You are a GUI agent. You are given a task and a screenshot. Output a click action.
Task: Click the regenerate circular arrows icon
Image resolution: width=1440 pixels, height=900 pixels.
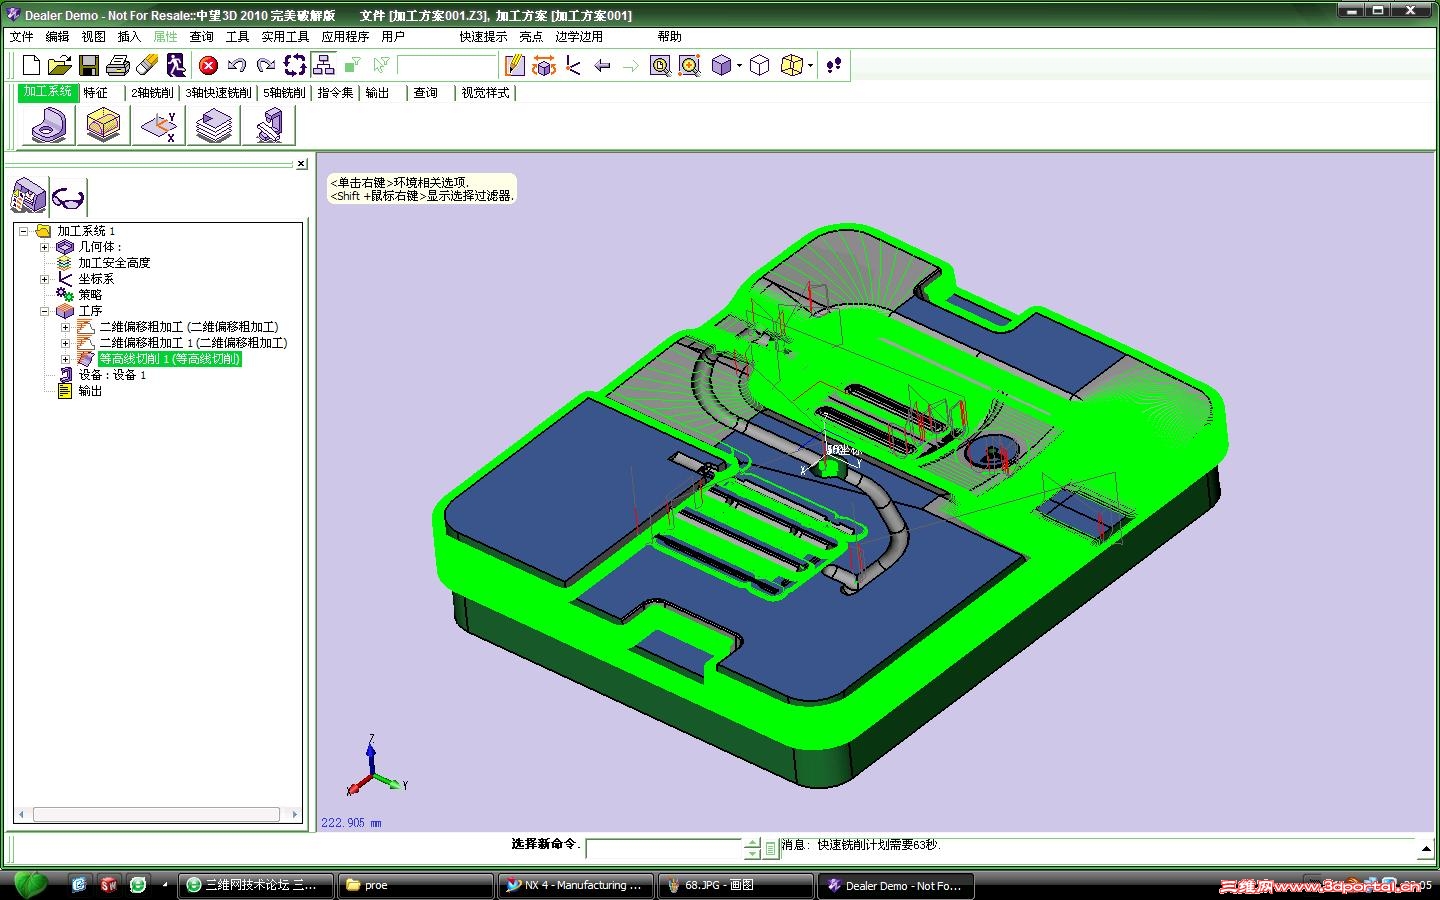295,66
